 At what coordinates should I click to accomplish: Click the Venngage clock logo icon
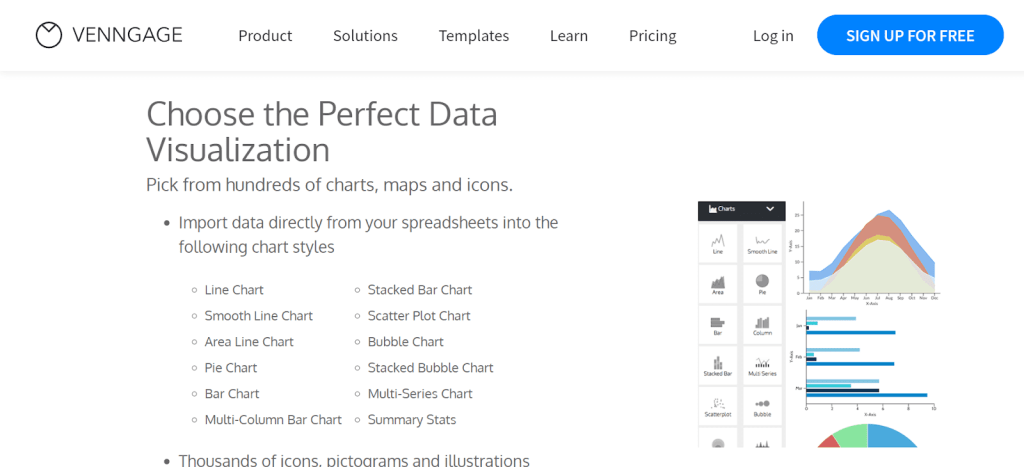pyautogui.click(x=49, y=36)
